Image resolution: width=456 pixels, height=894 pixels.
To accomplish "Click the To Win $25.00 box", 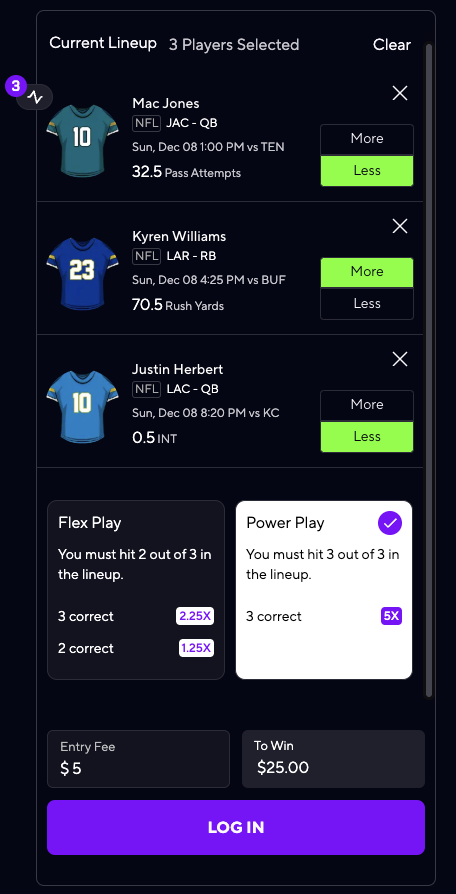I will click(x=333, y=759).
